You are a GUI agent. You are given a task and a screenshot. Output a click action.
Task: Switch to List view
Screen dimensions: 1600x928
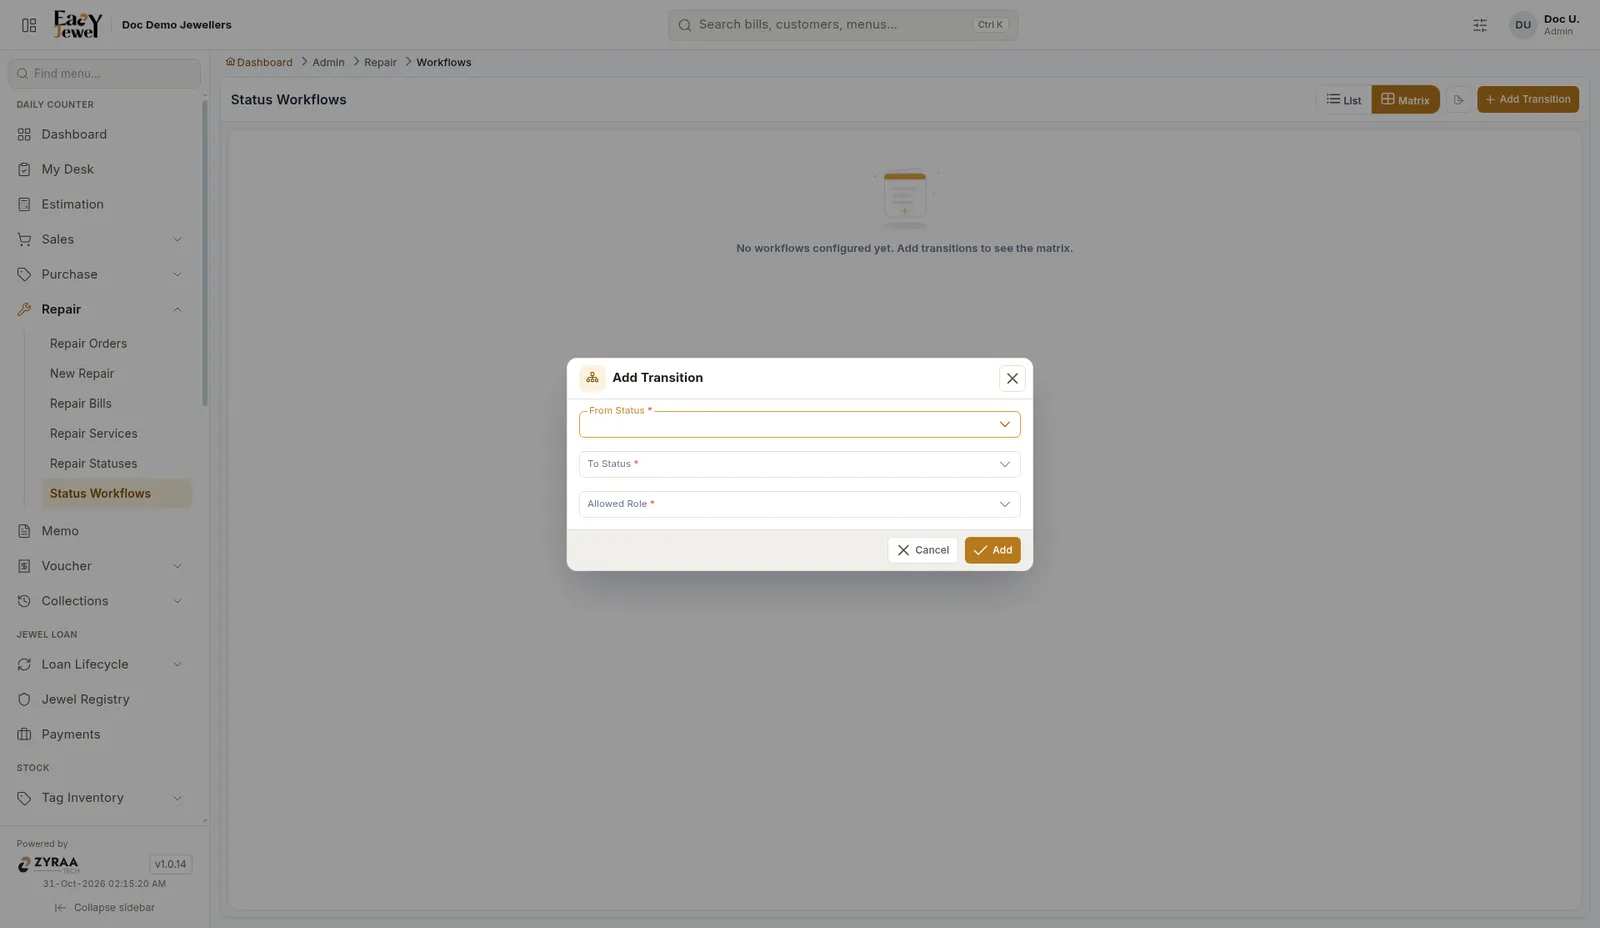1343,100
